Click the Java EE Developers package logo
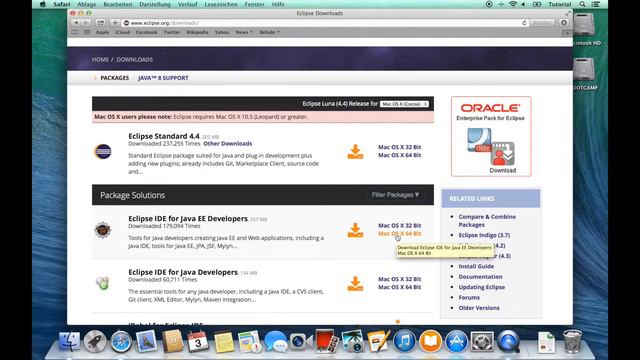 [103, 230]
